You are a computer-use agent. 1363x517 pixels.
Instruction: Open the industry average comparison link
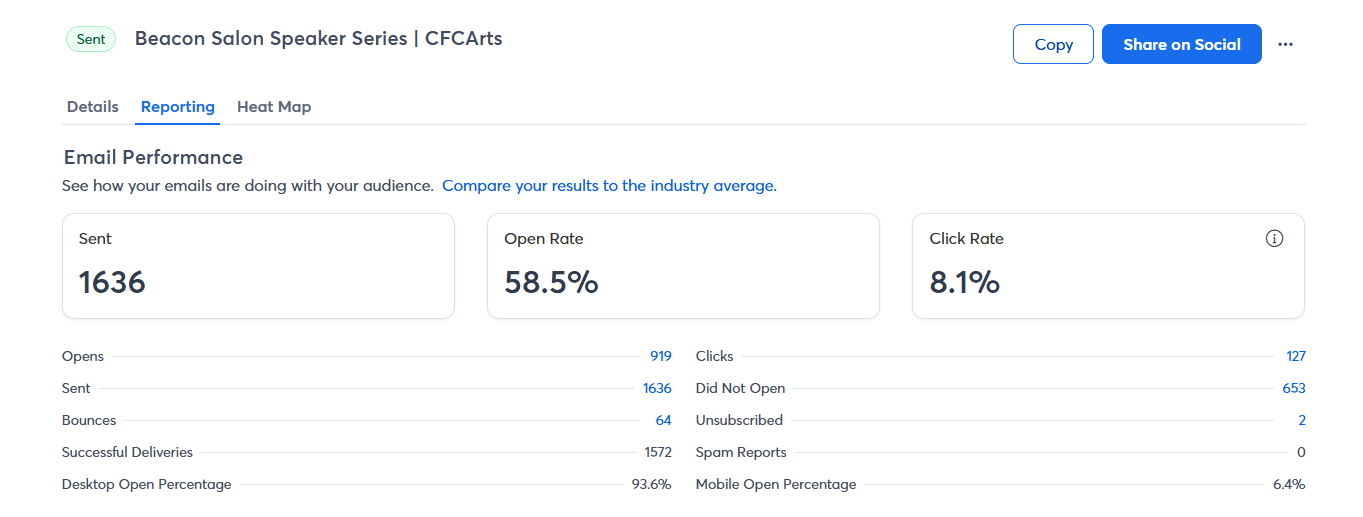point(609,186)
